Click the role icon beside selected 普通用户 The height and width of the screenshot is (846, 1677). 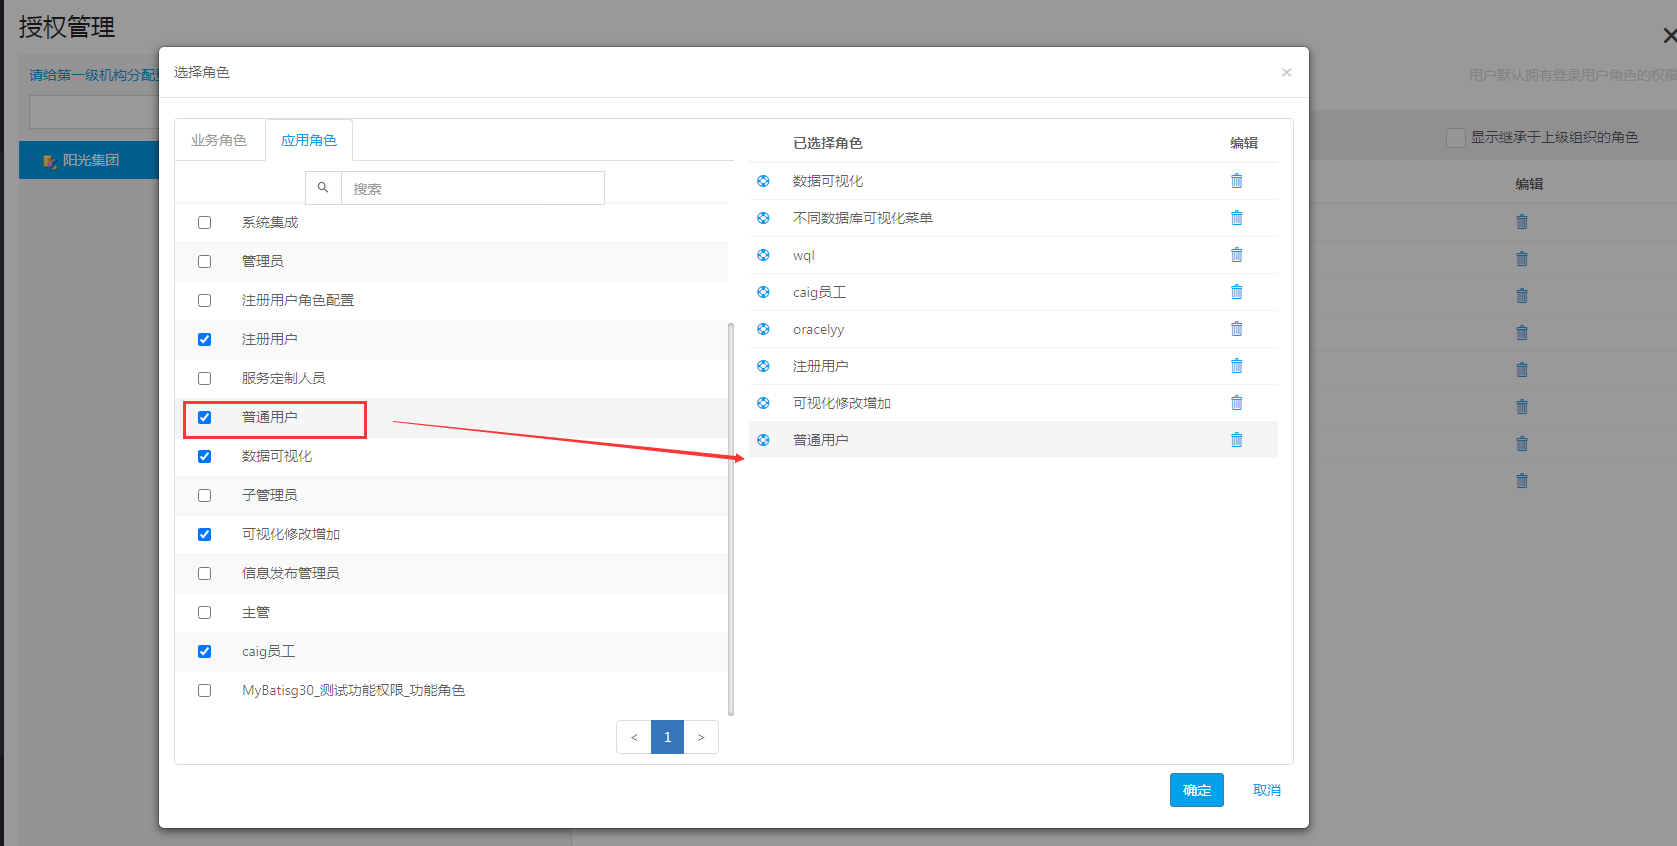click(x=763, y=440)
